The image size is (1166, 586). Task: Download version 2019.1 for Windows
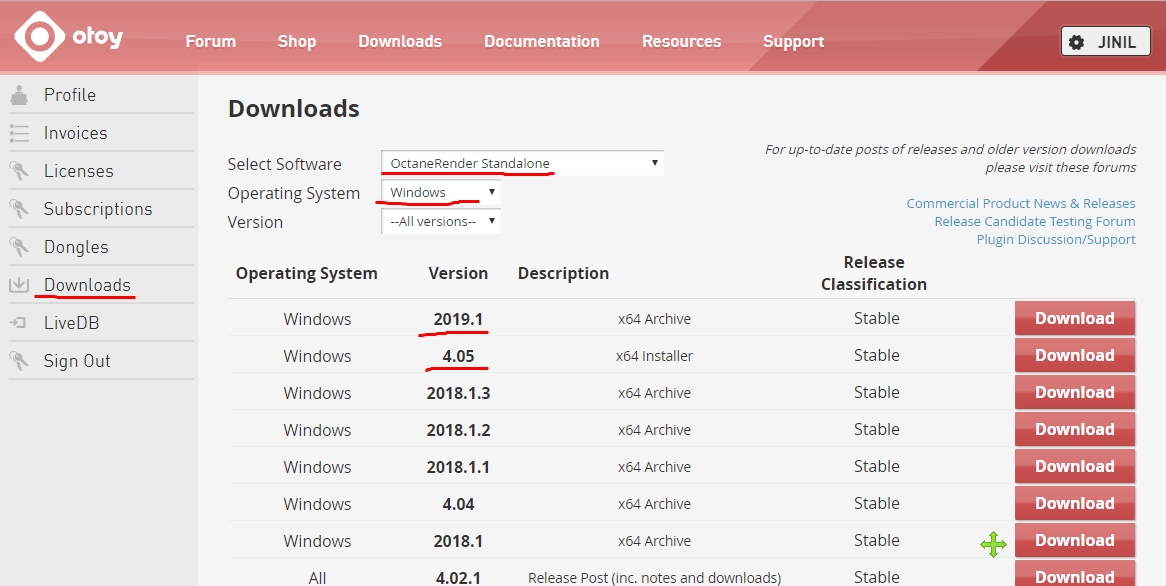pos(1075,318)
